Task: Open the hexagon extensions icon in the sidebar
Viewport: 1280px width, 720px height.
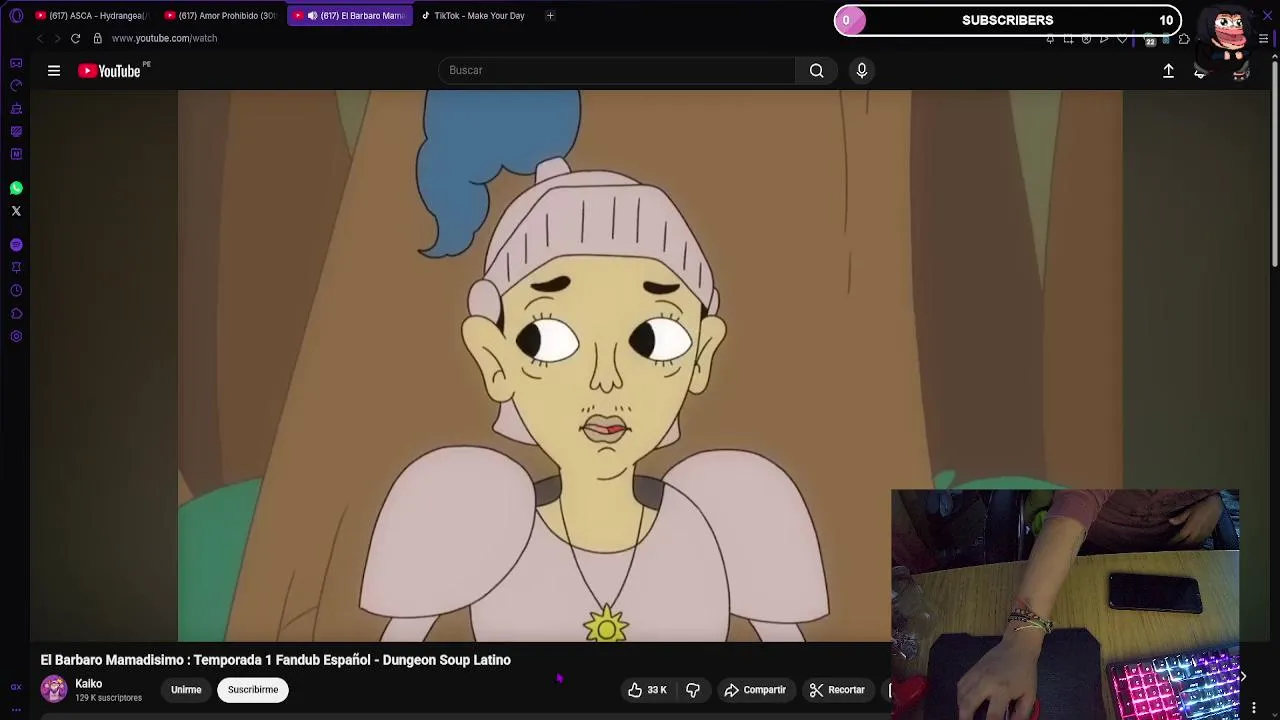Action: tap(16, 313)
